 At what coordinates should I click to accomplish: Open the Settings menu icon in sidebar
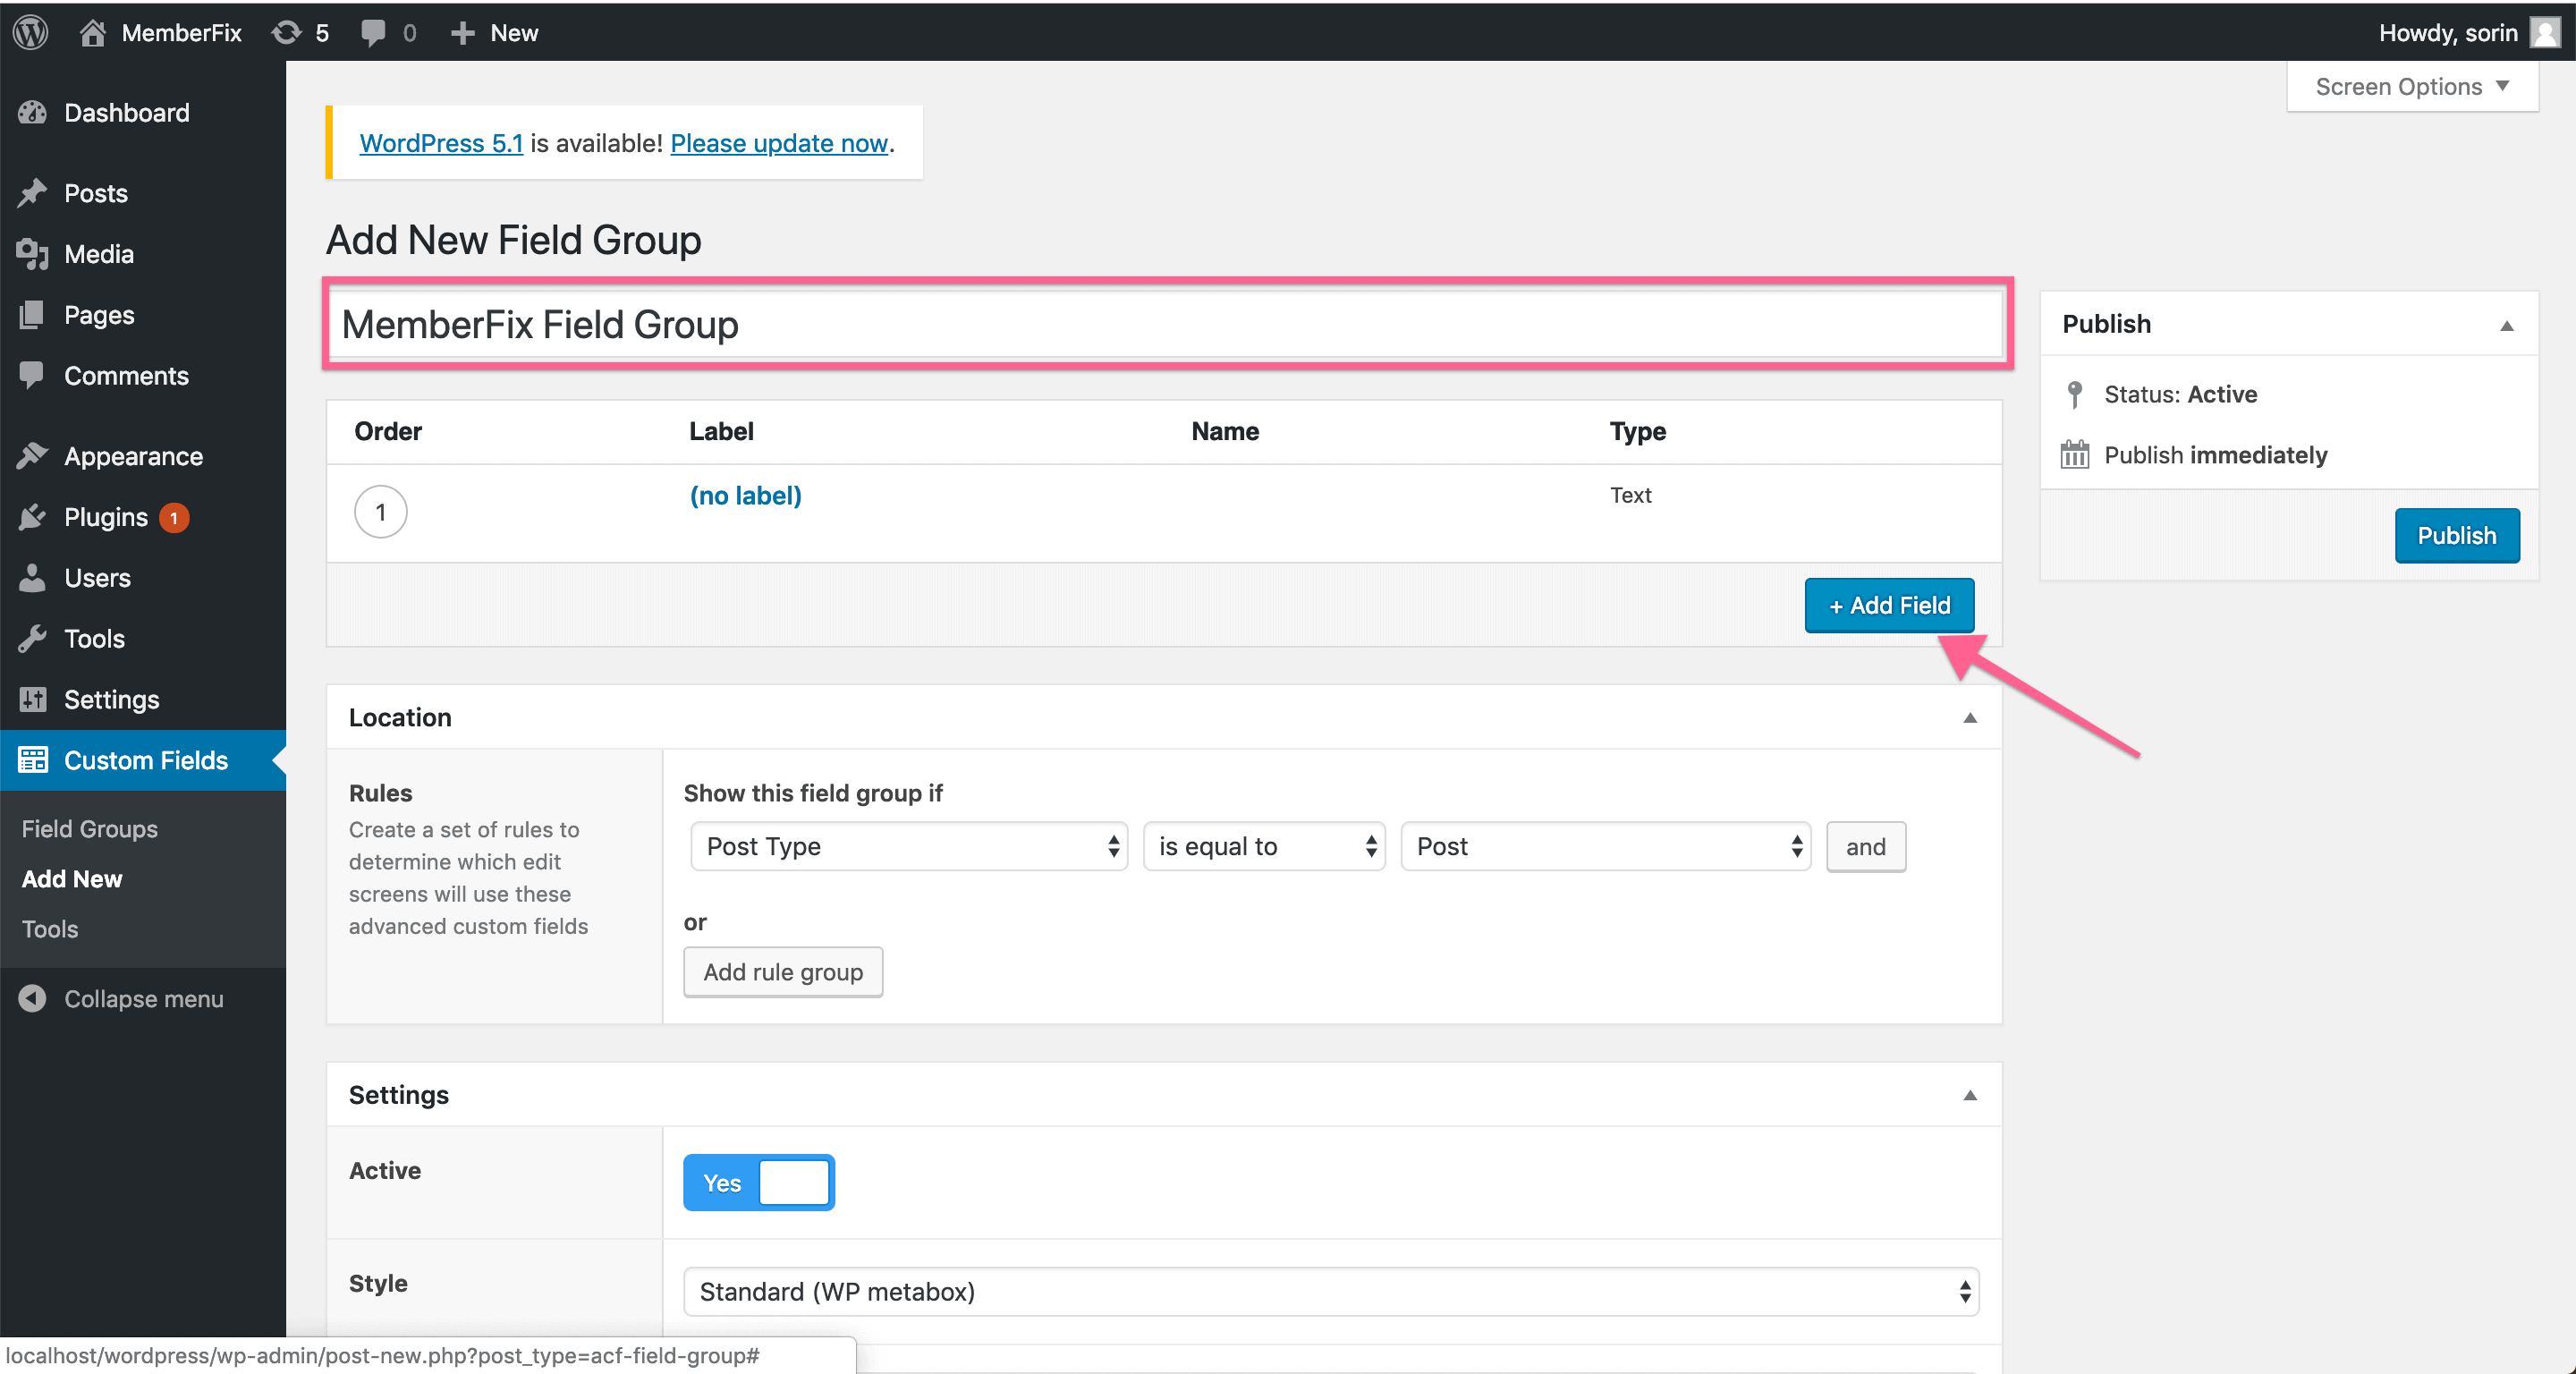[32, 699]
